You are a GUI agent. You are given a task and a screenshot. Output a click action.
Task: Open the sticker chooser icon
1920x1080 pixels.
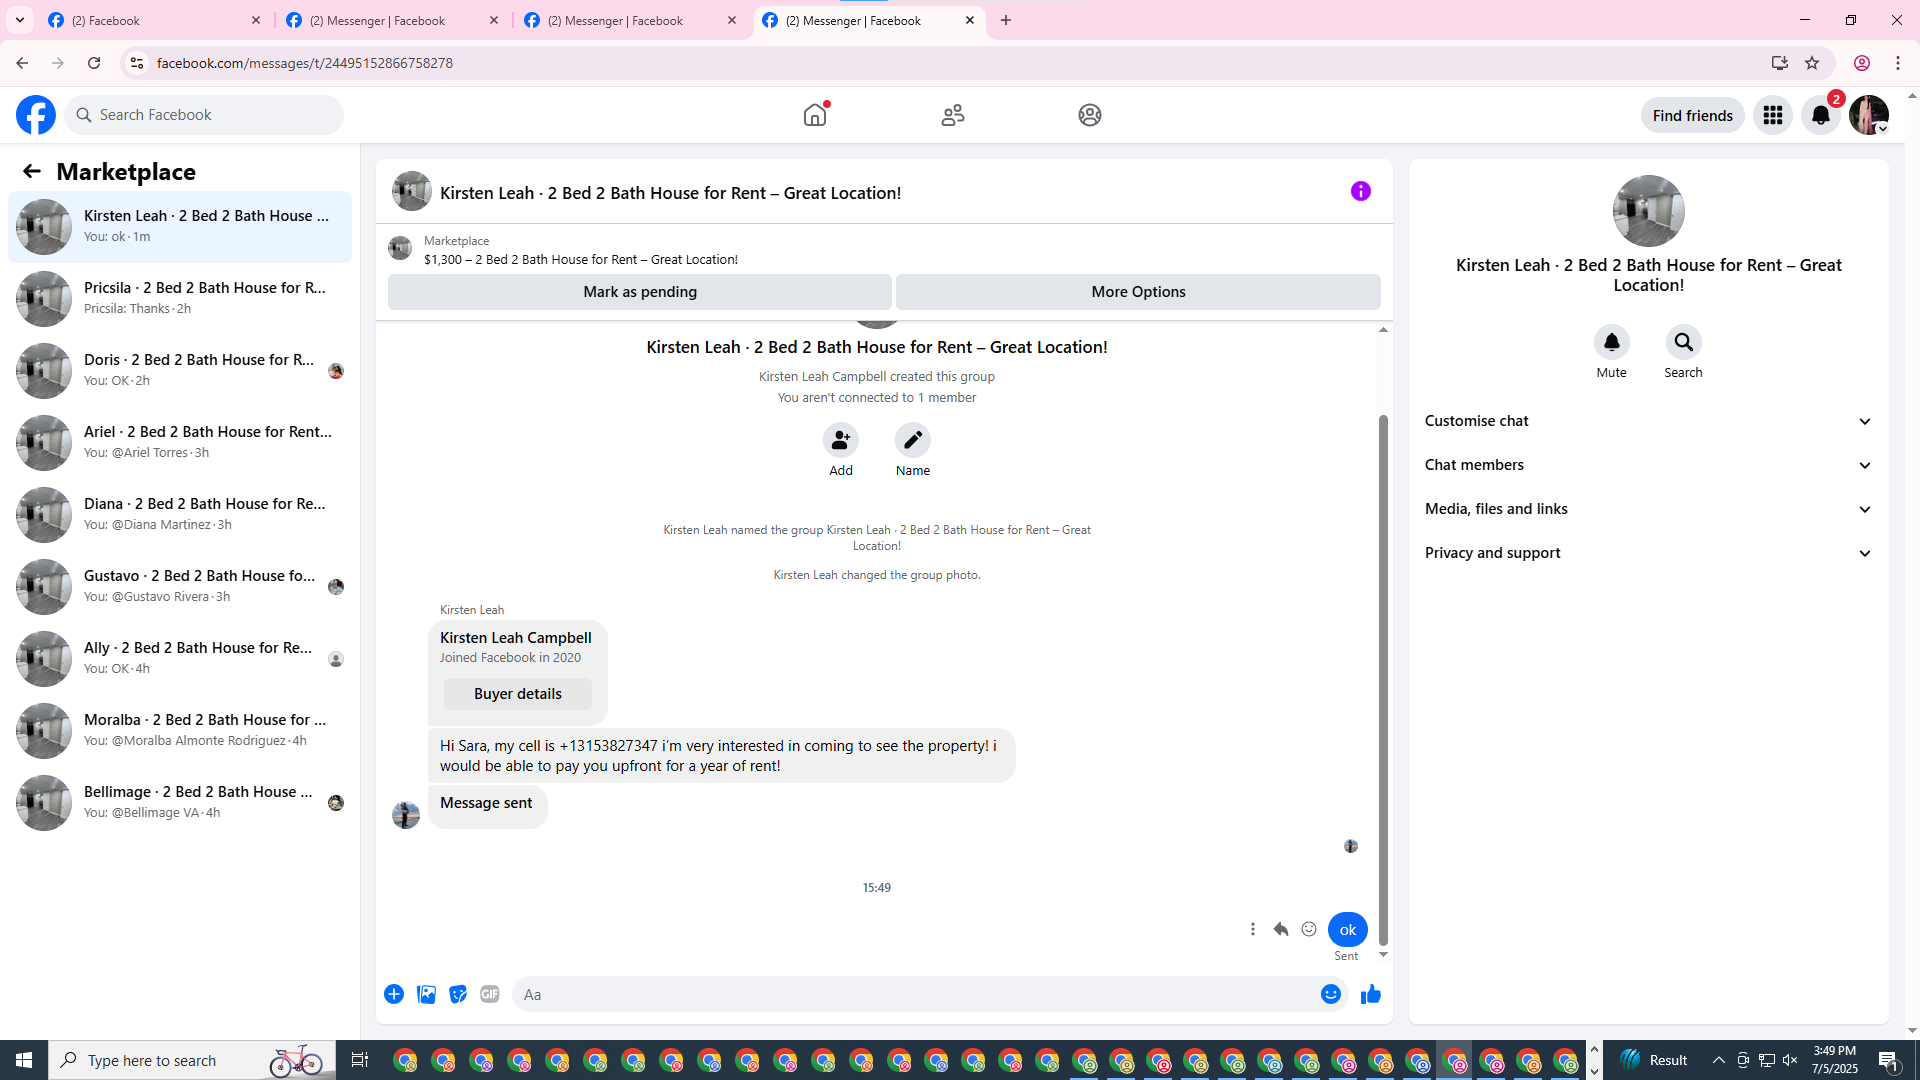(x=458, y=994)
